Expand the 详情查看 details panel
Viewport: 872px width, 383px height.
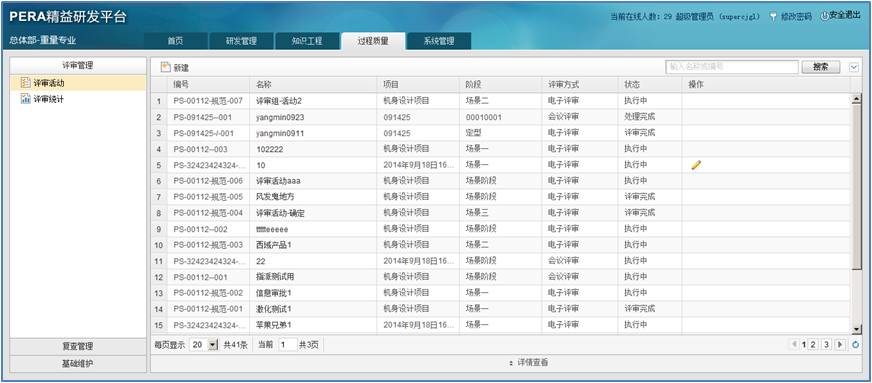pyautogui.click(x=529, y=362)
